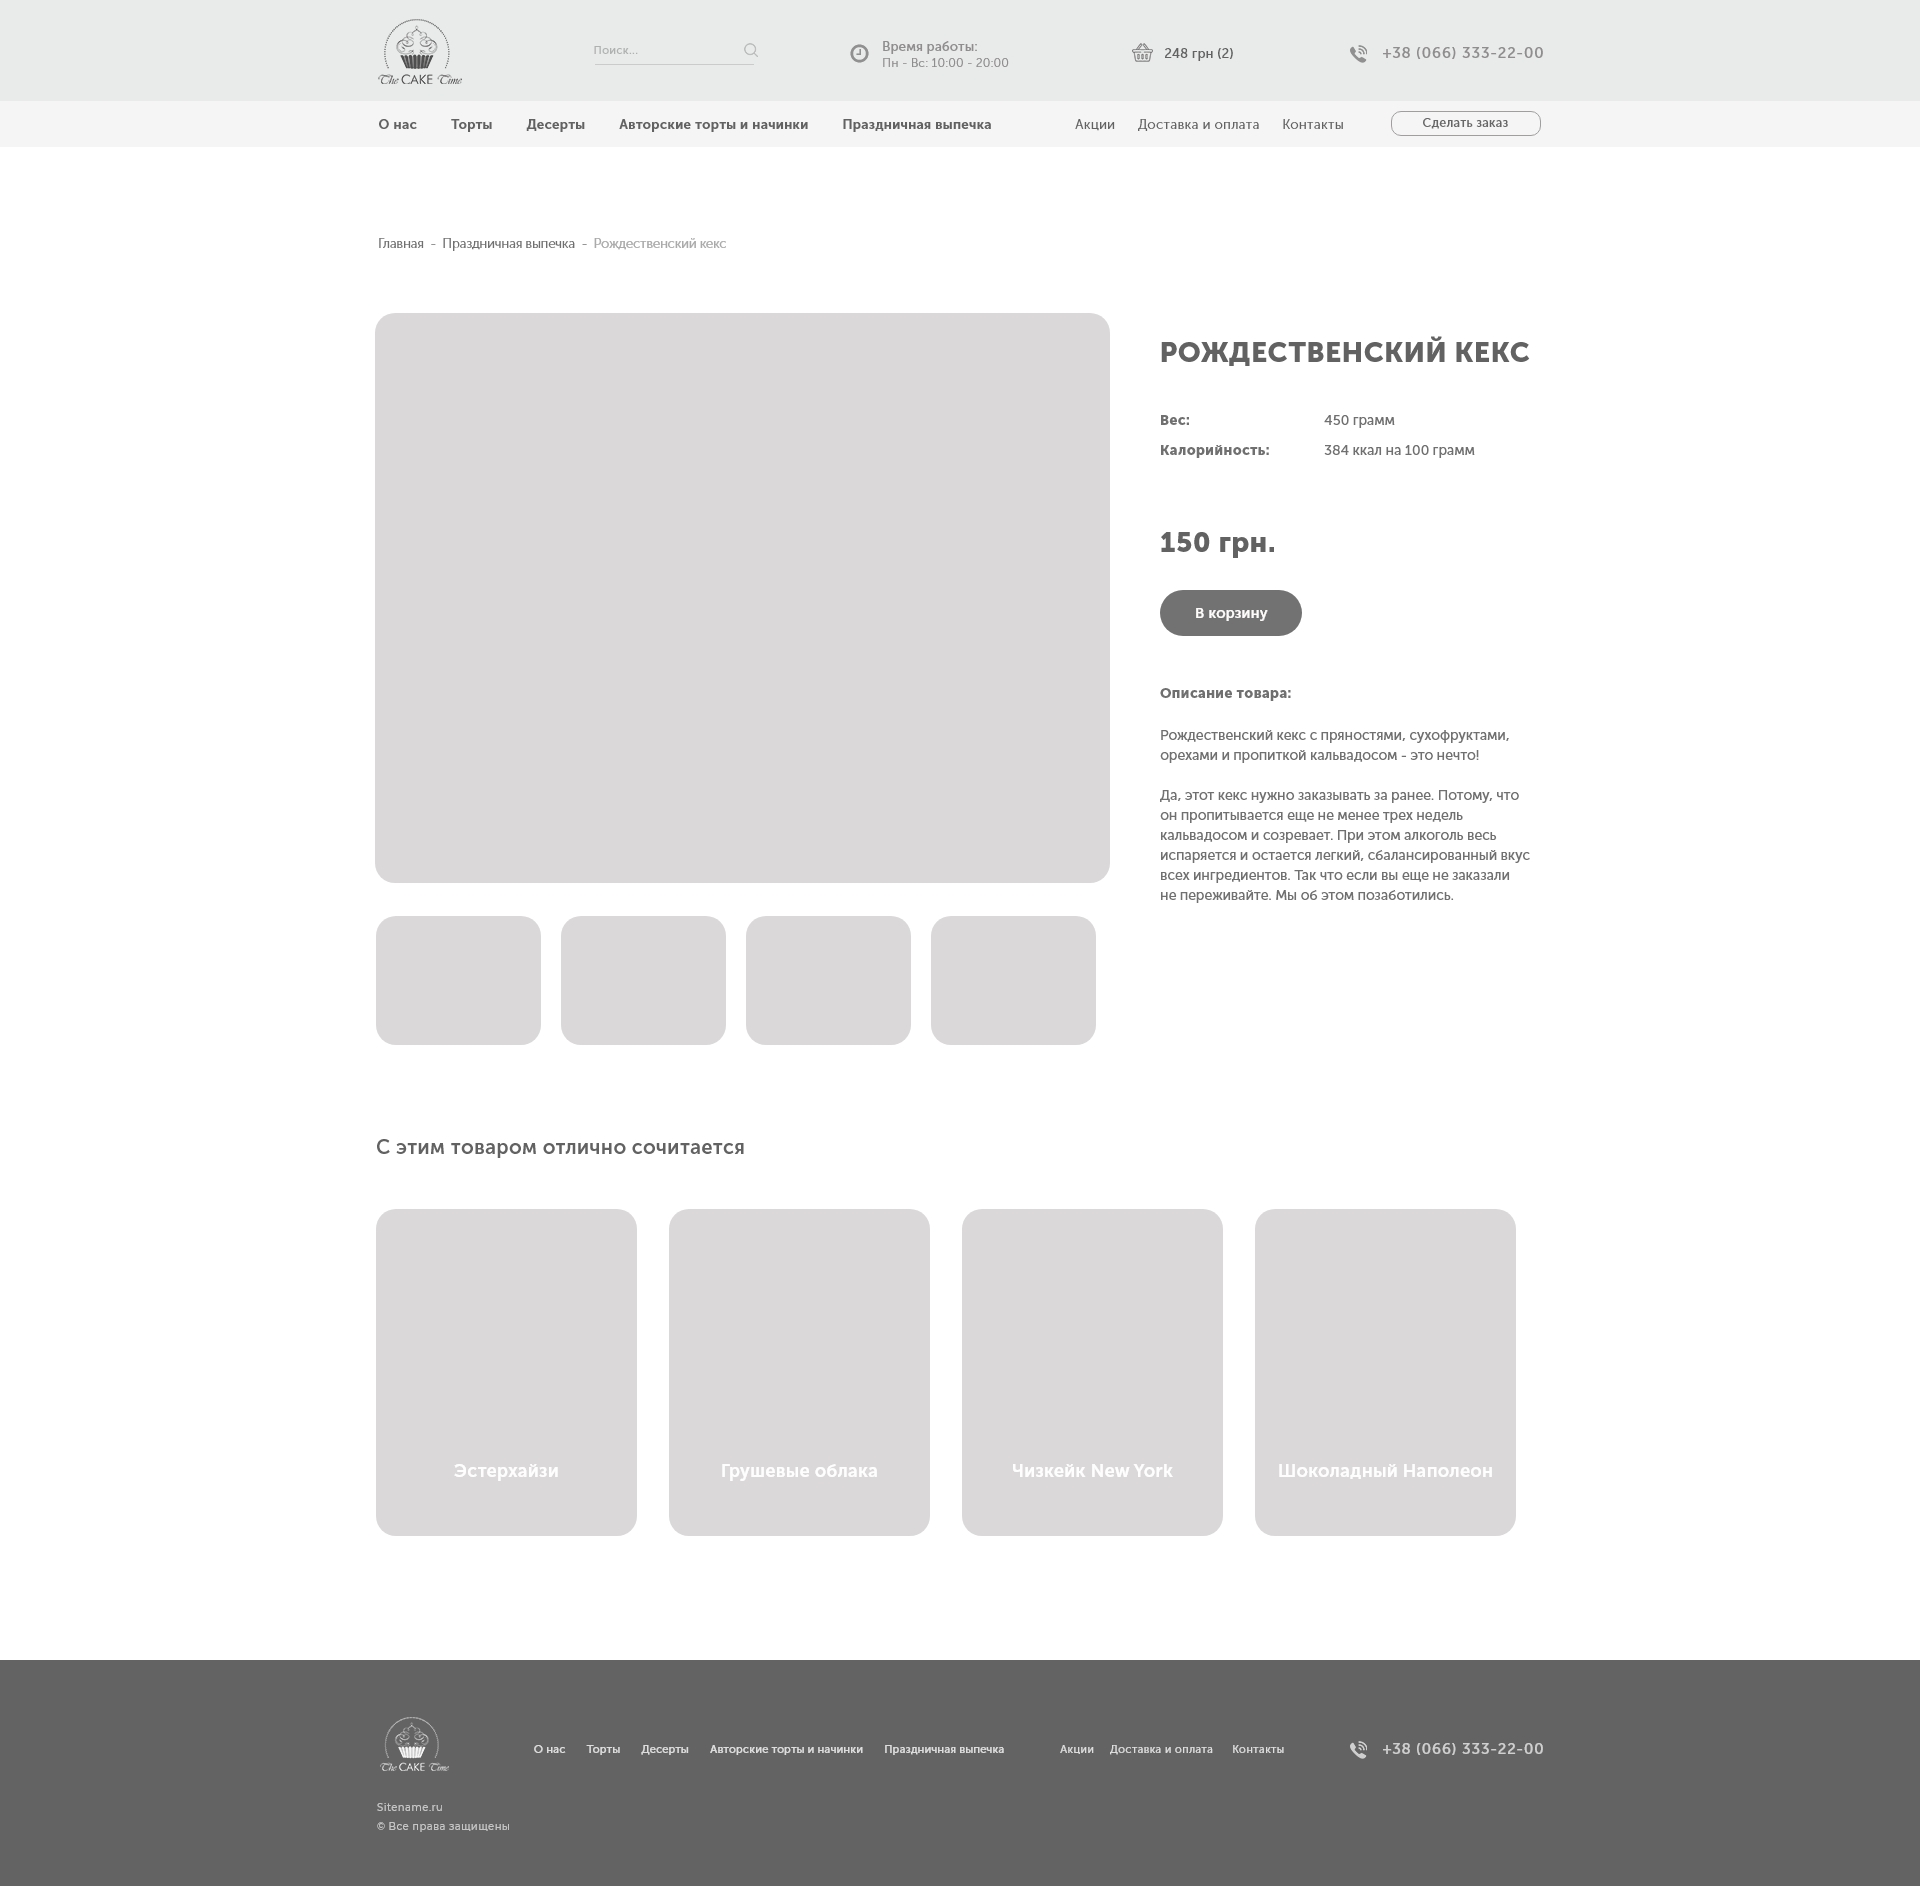This screenshot has width=1920, height=1886.
Task: Select the second product thumbnail
Action: (643, 980)
